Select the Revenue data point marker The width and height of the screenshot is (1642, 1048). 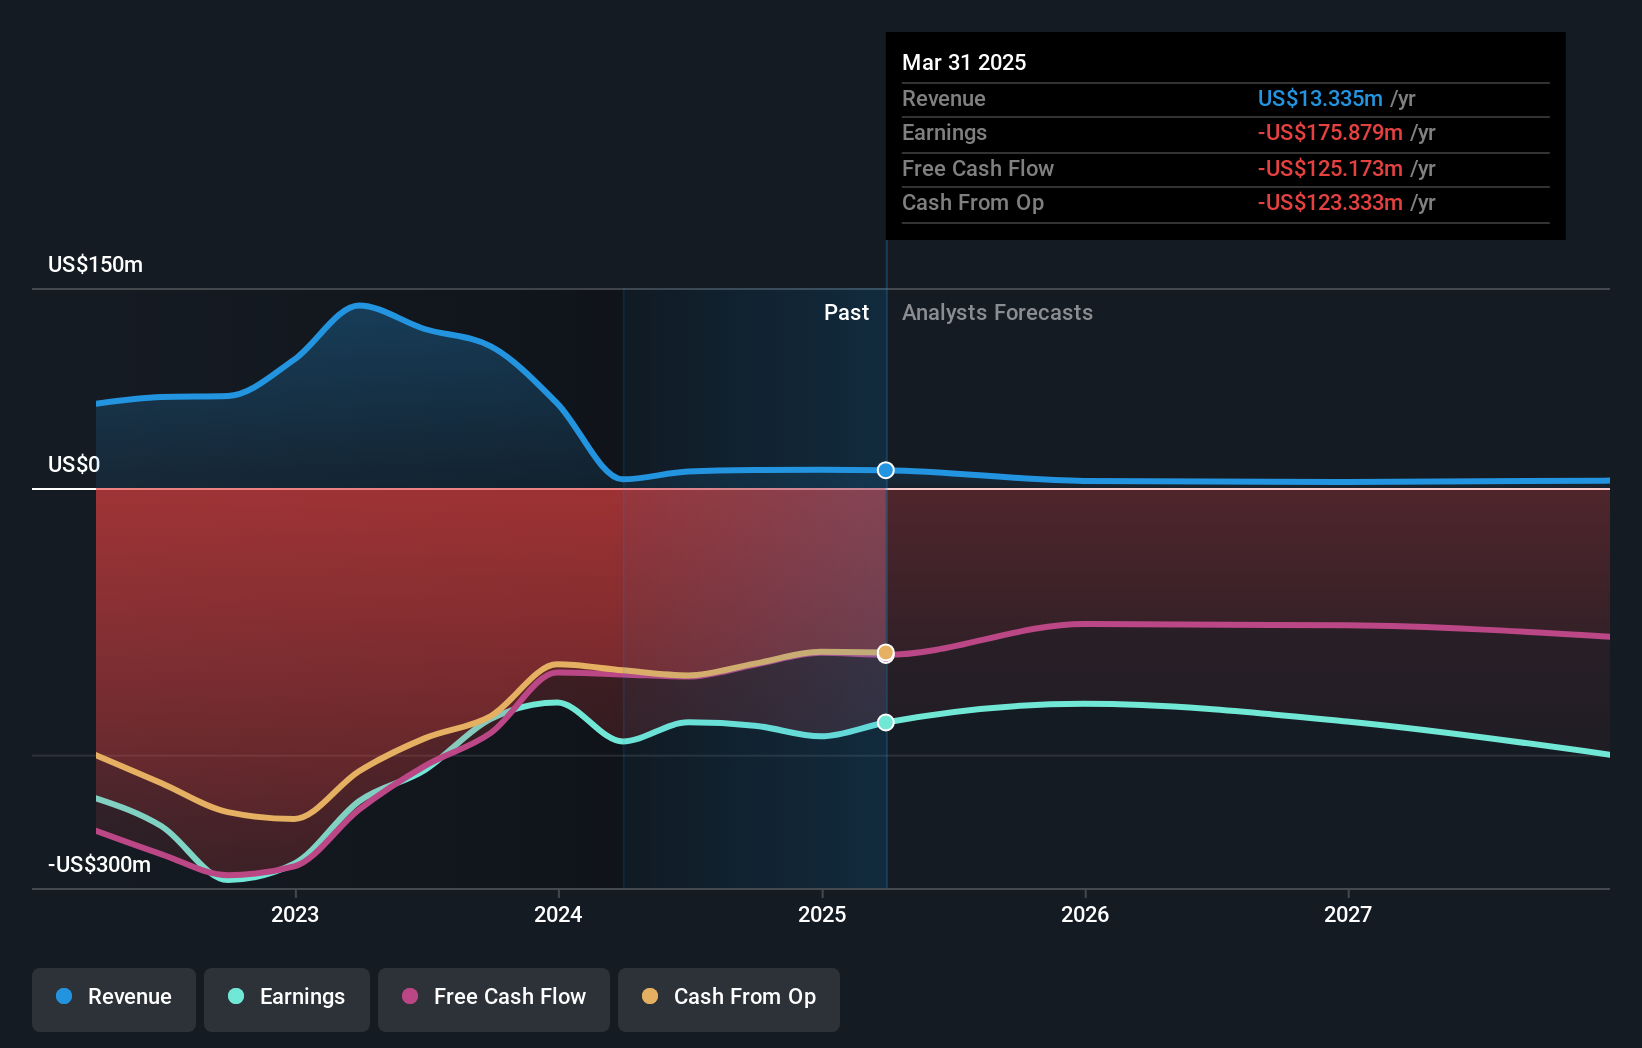[886, 470]
